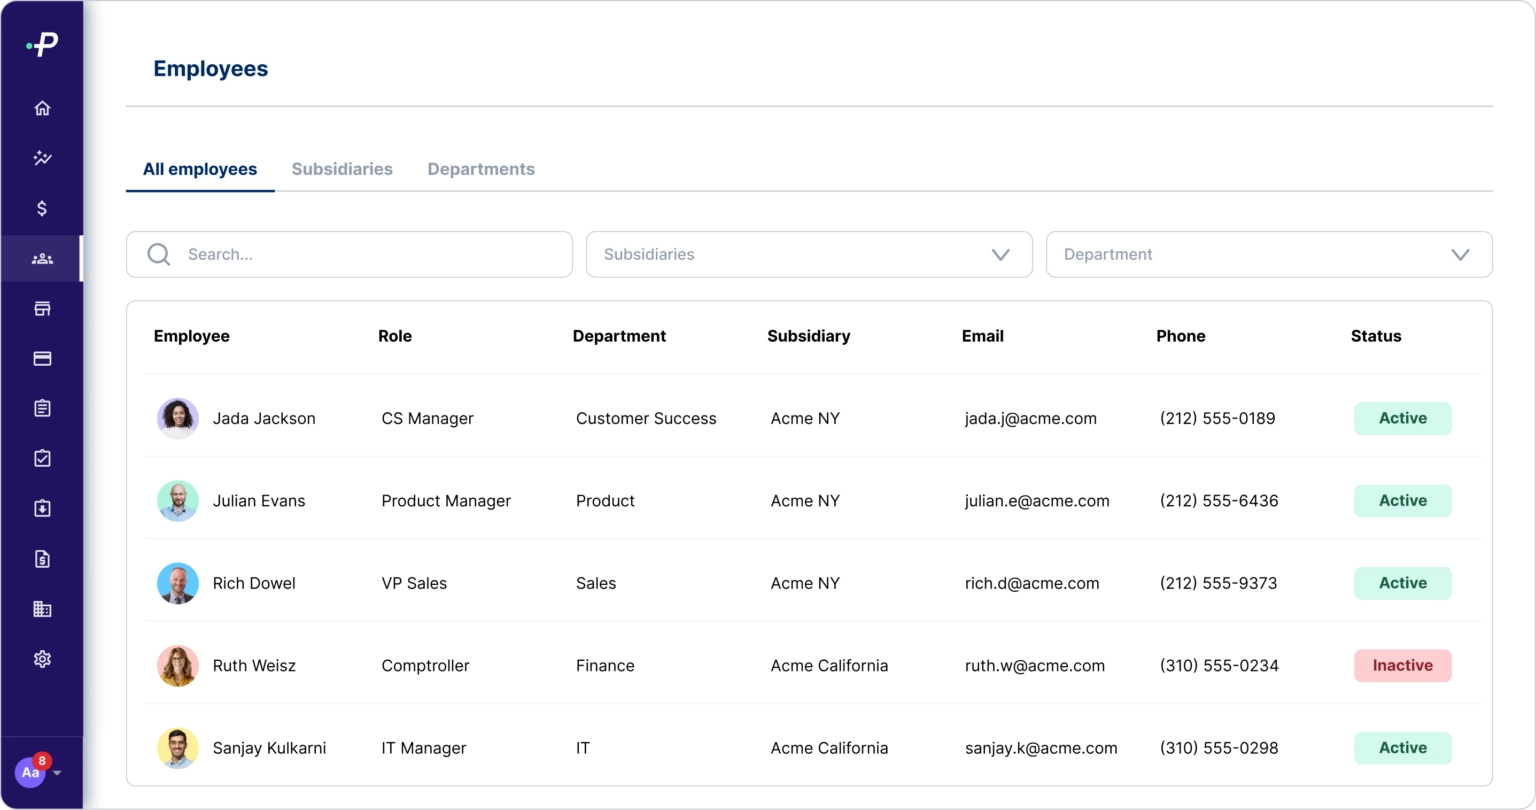
Task: Switch to the Departments tab
Action: [481, 169]
